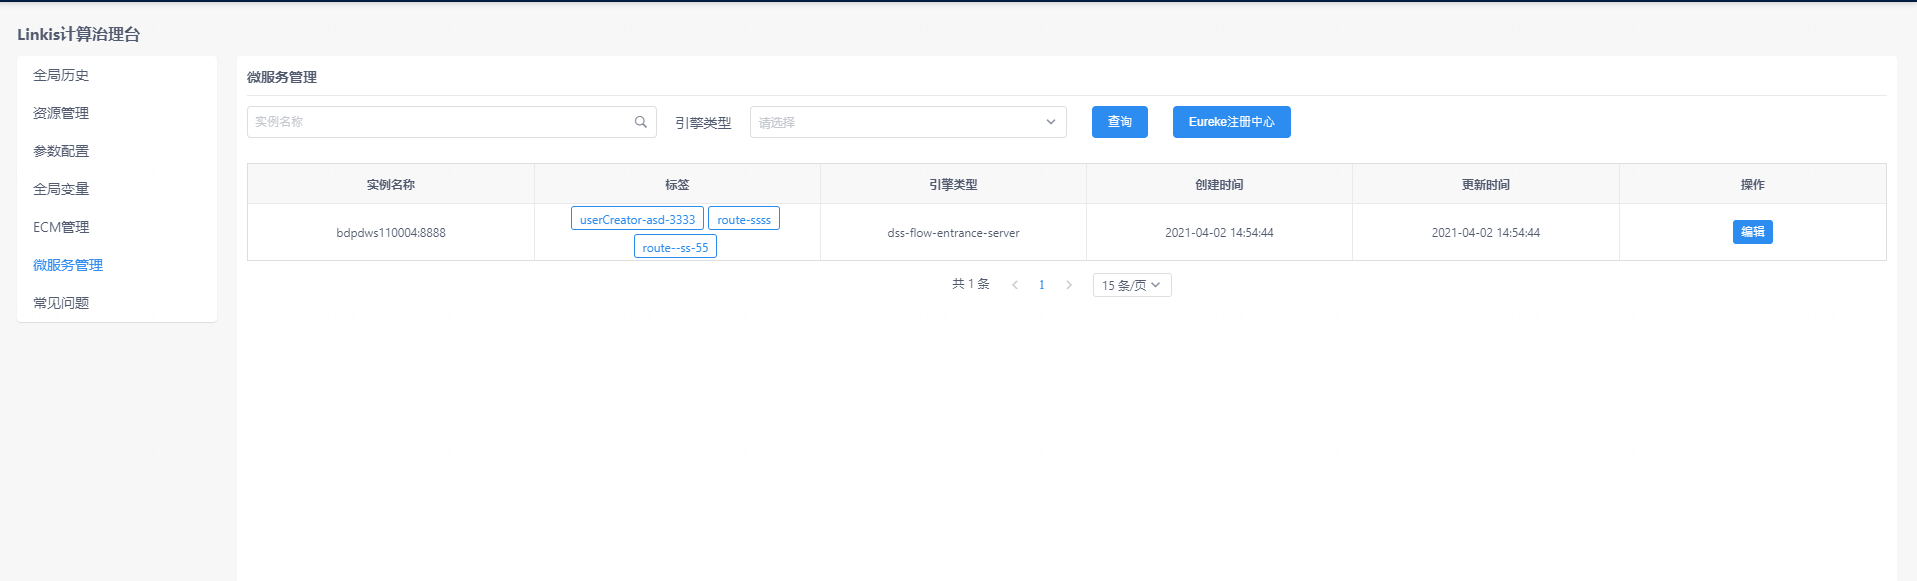Image resolution: width=1917 pixels, height=581 pixels.
Task: Click the route-ssss tag
Action: coord(743,219)
